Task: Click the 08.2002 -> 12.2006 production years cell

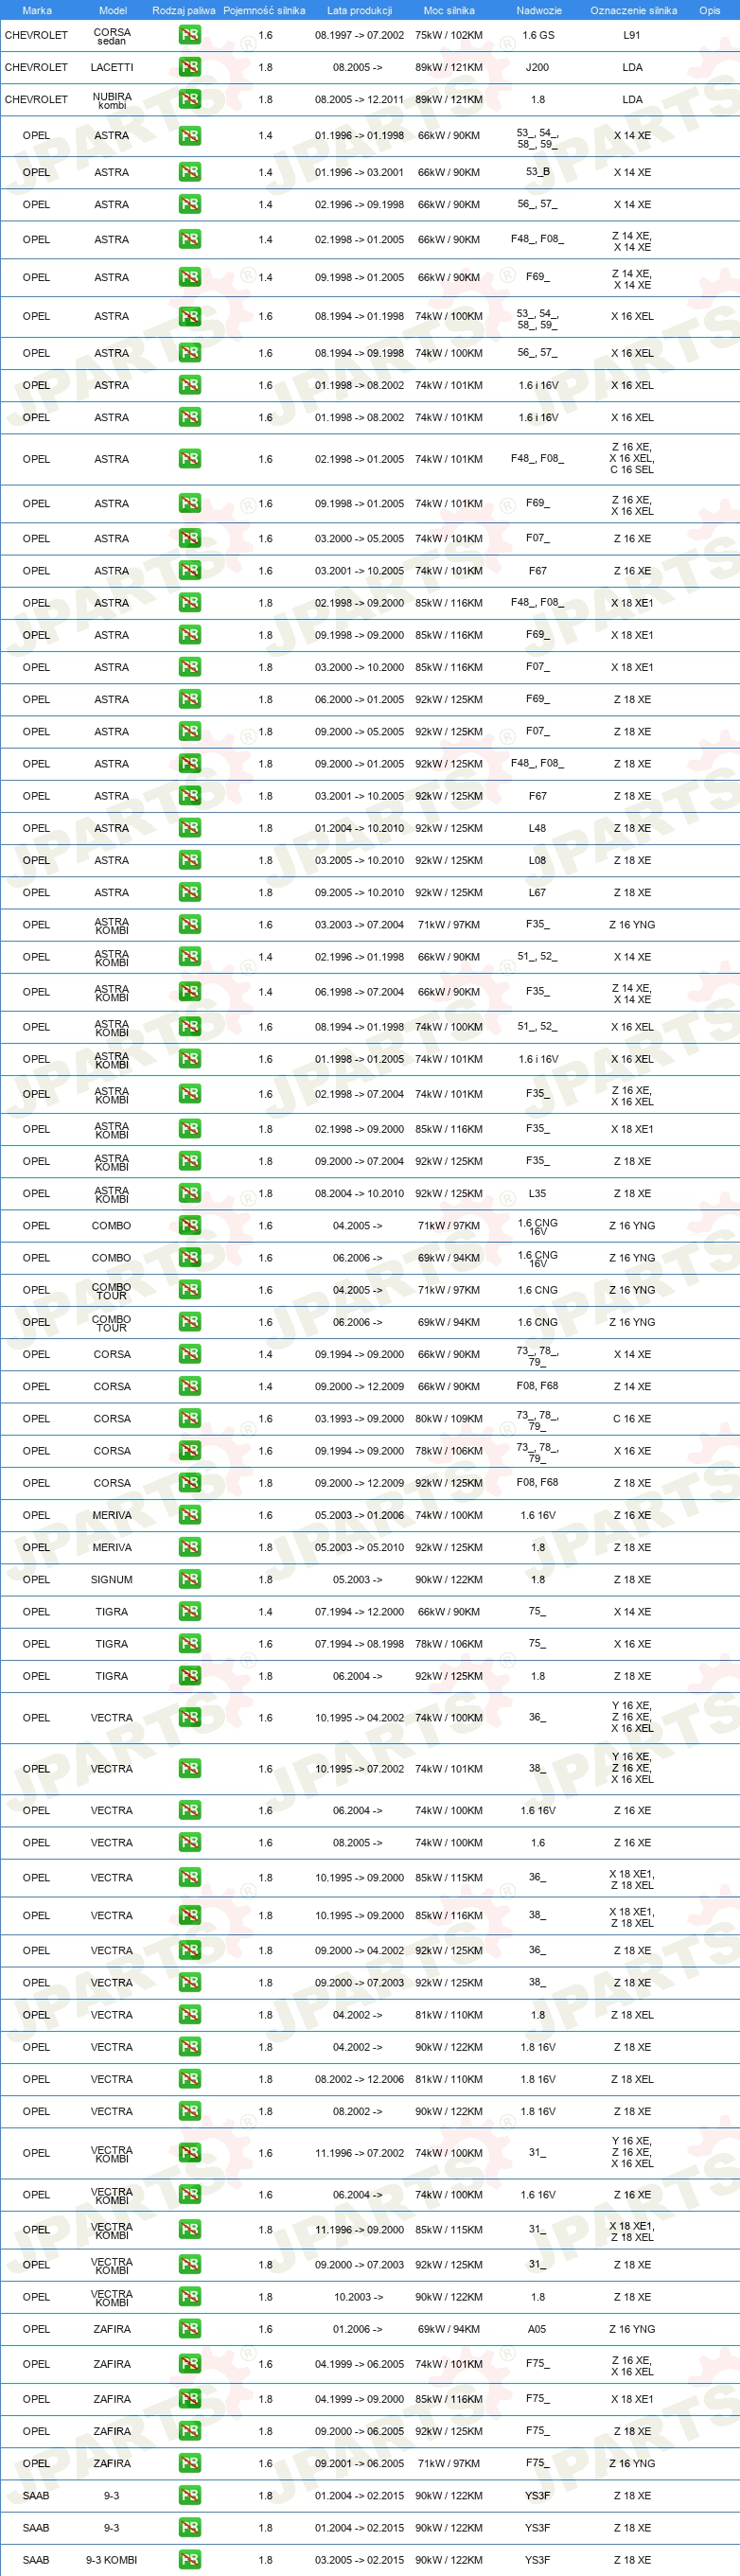Action: point(360,2079)
